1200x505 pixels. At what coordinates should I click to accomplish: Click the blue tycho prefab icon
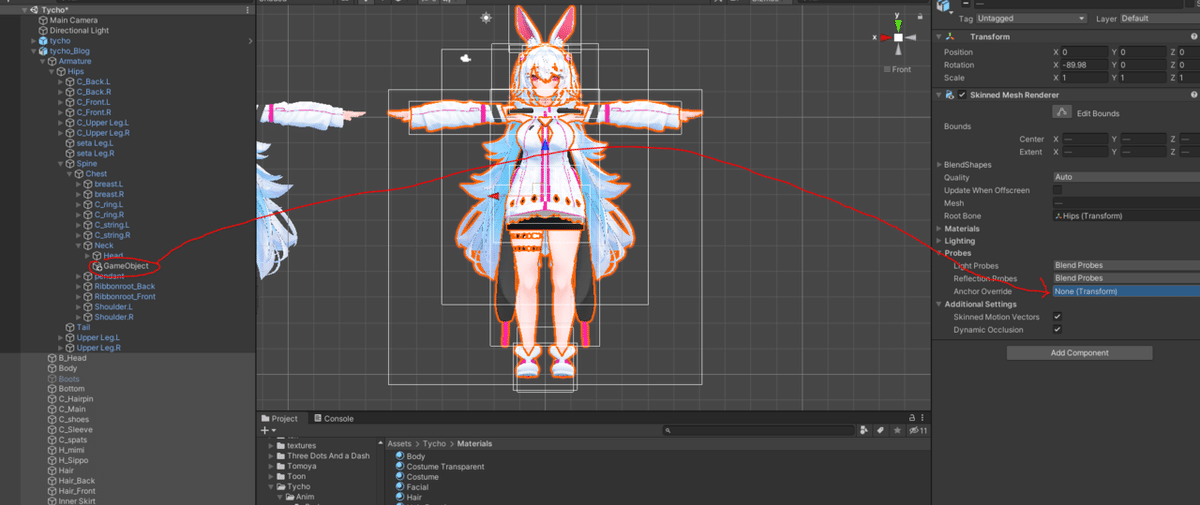click(x=43, y=41)
